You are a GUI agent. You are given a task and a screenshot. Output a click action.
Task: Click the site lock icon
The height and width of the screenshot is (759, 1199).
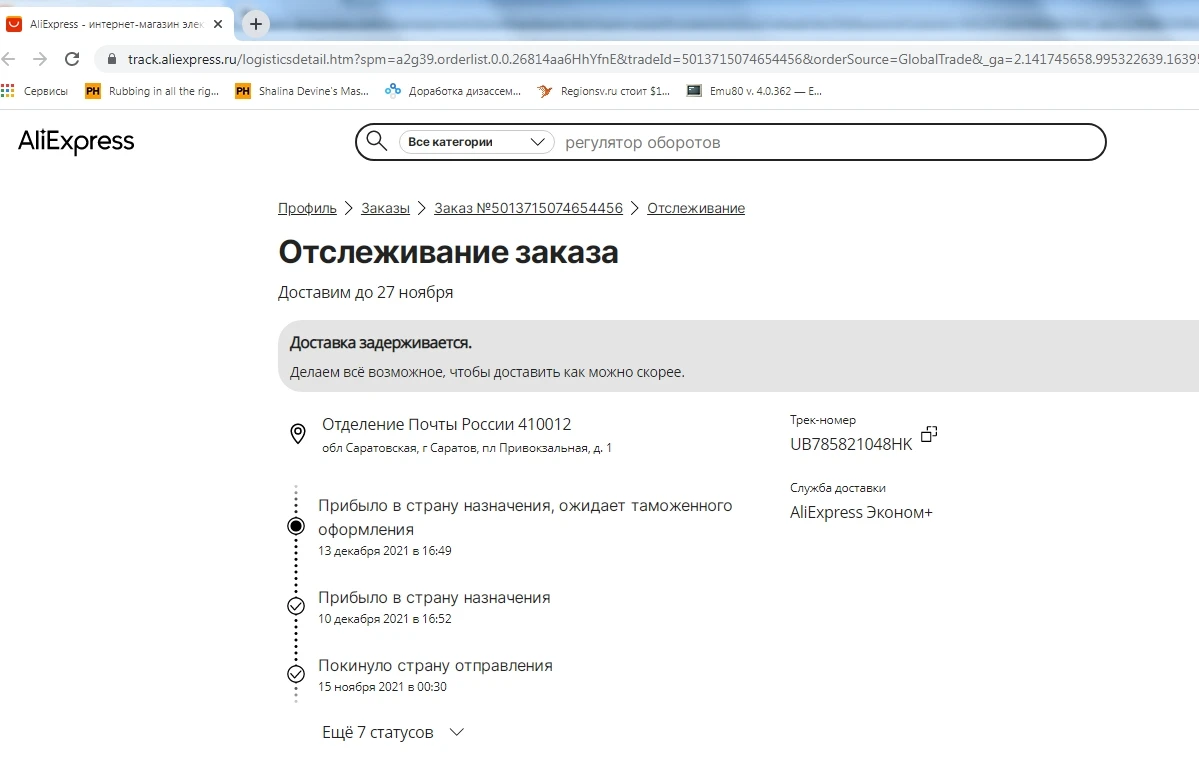(x=112, y=59)
